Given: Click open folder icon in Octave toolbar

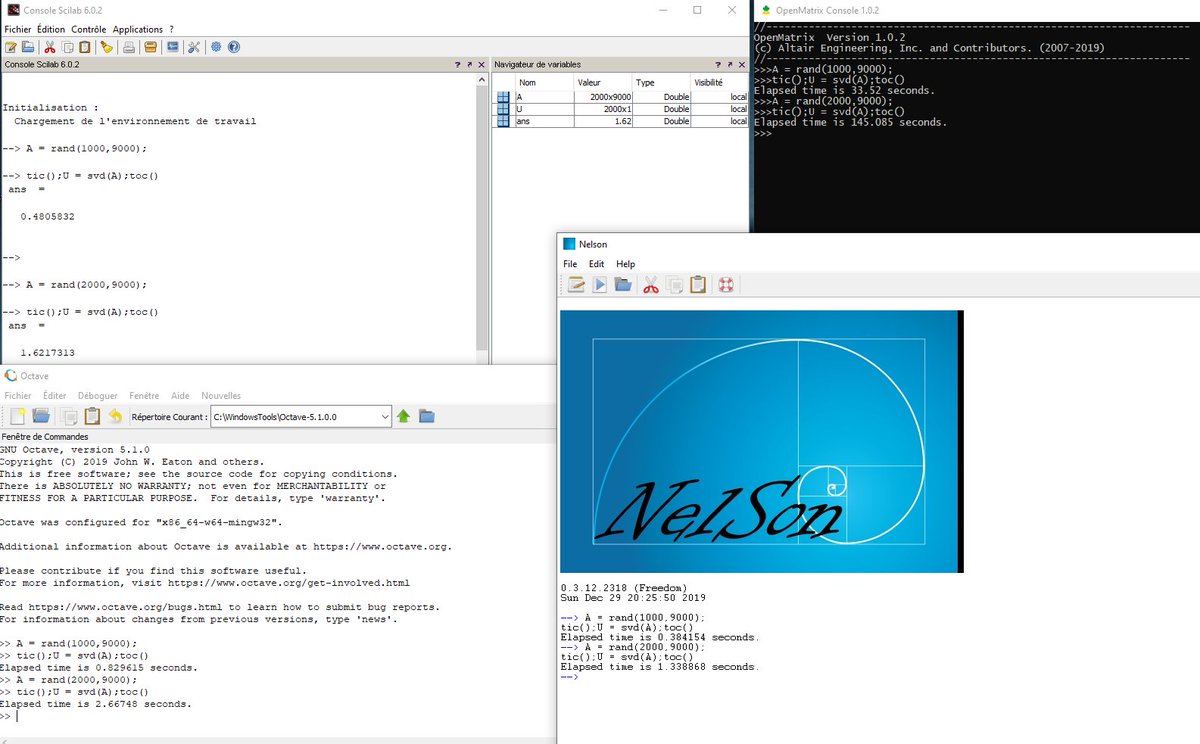Looking at the screenshot, I should pos(41,416).
